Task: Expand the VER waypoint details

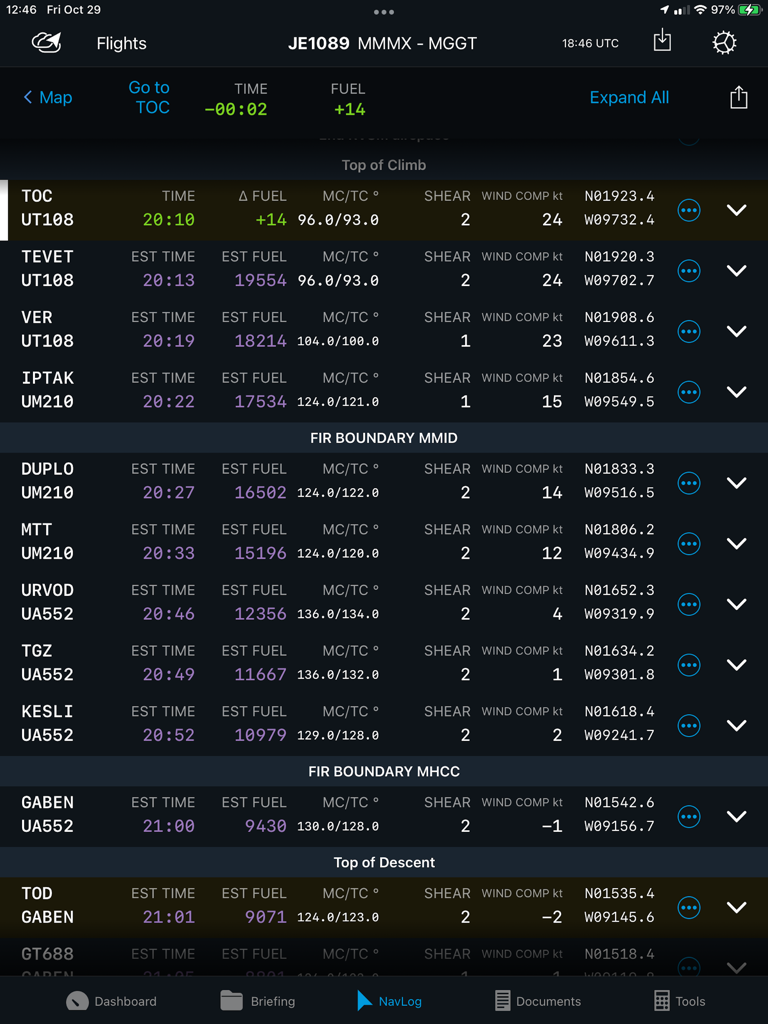Action: click(737, 331)
